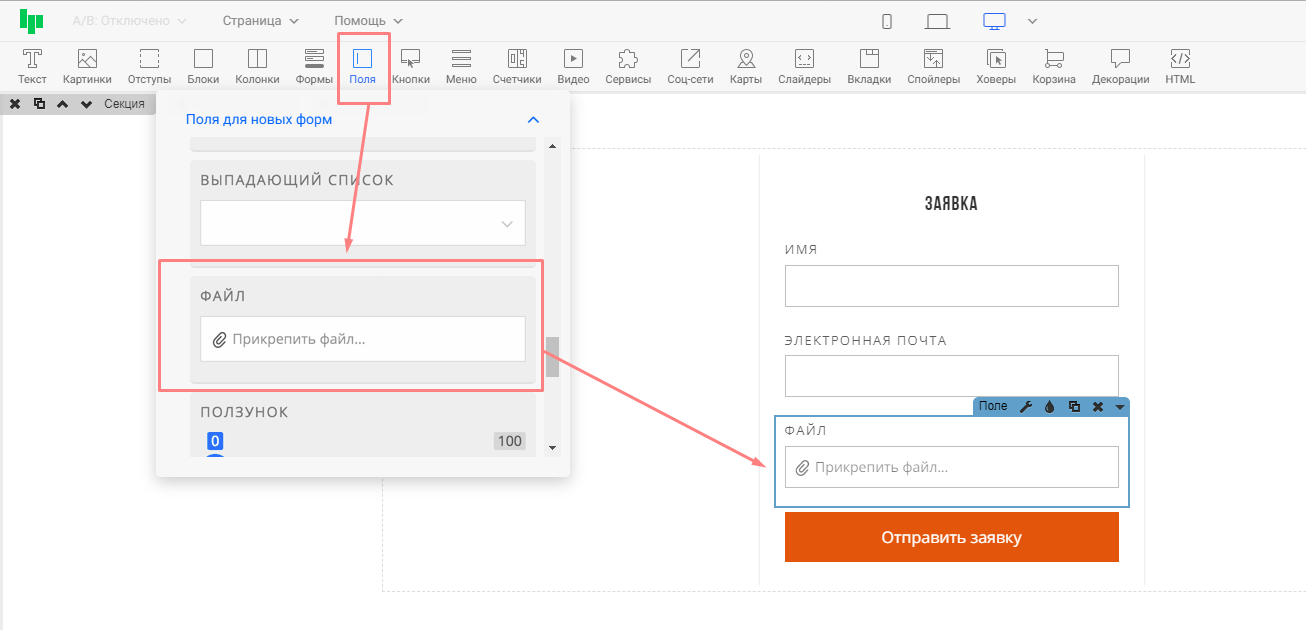Click the Имя input field in form
This screenshot has height=630, width=1306.
click(951, 286)
